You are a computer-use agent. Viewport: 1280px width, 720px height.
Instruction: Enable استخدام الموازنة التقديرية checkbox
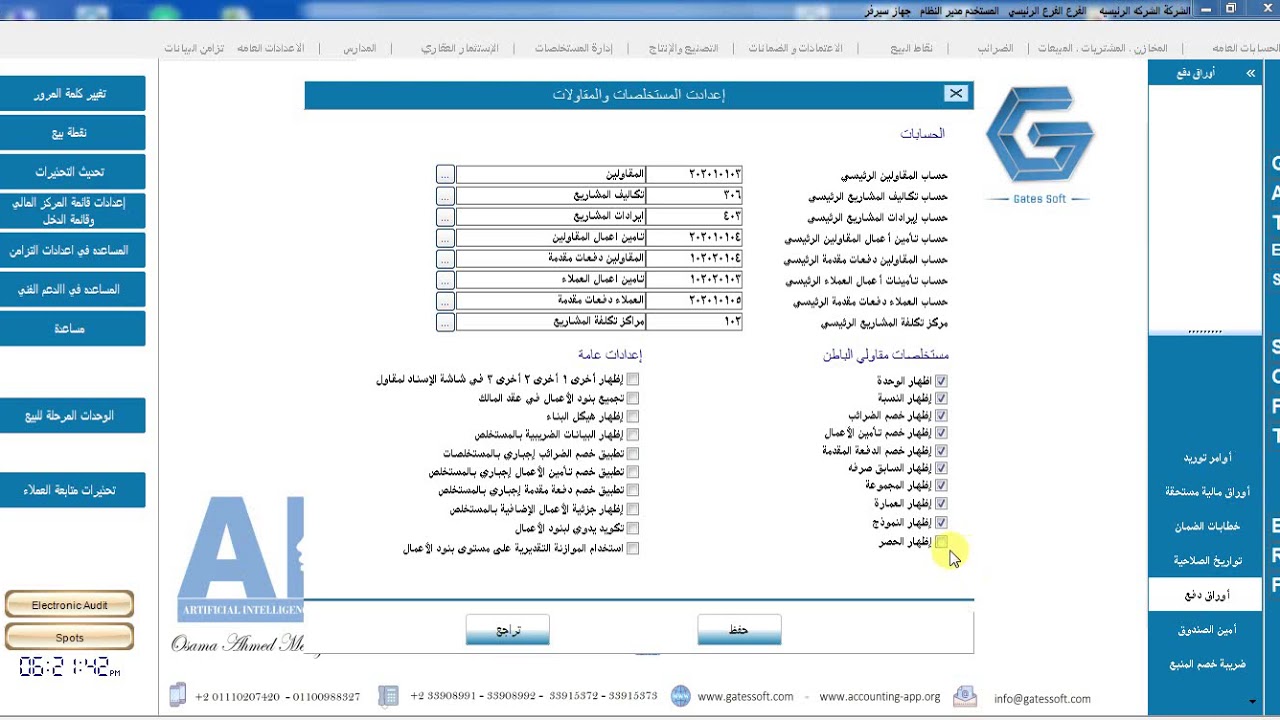pos(633,549)
